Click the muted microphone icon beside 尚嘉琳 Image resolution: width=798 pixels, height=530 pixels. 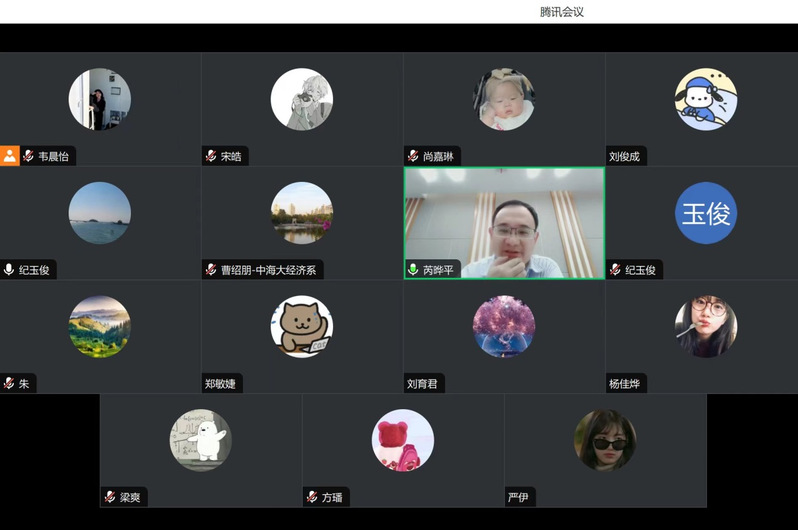pos(413,156)
